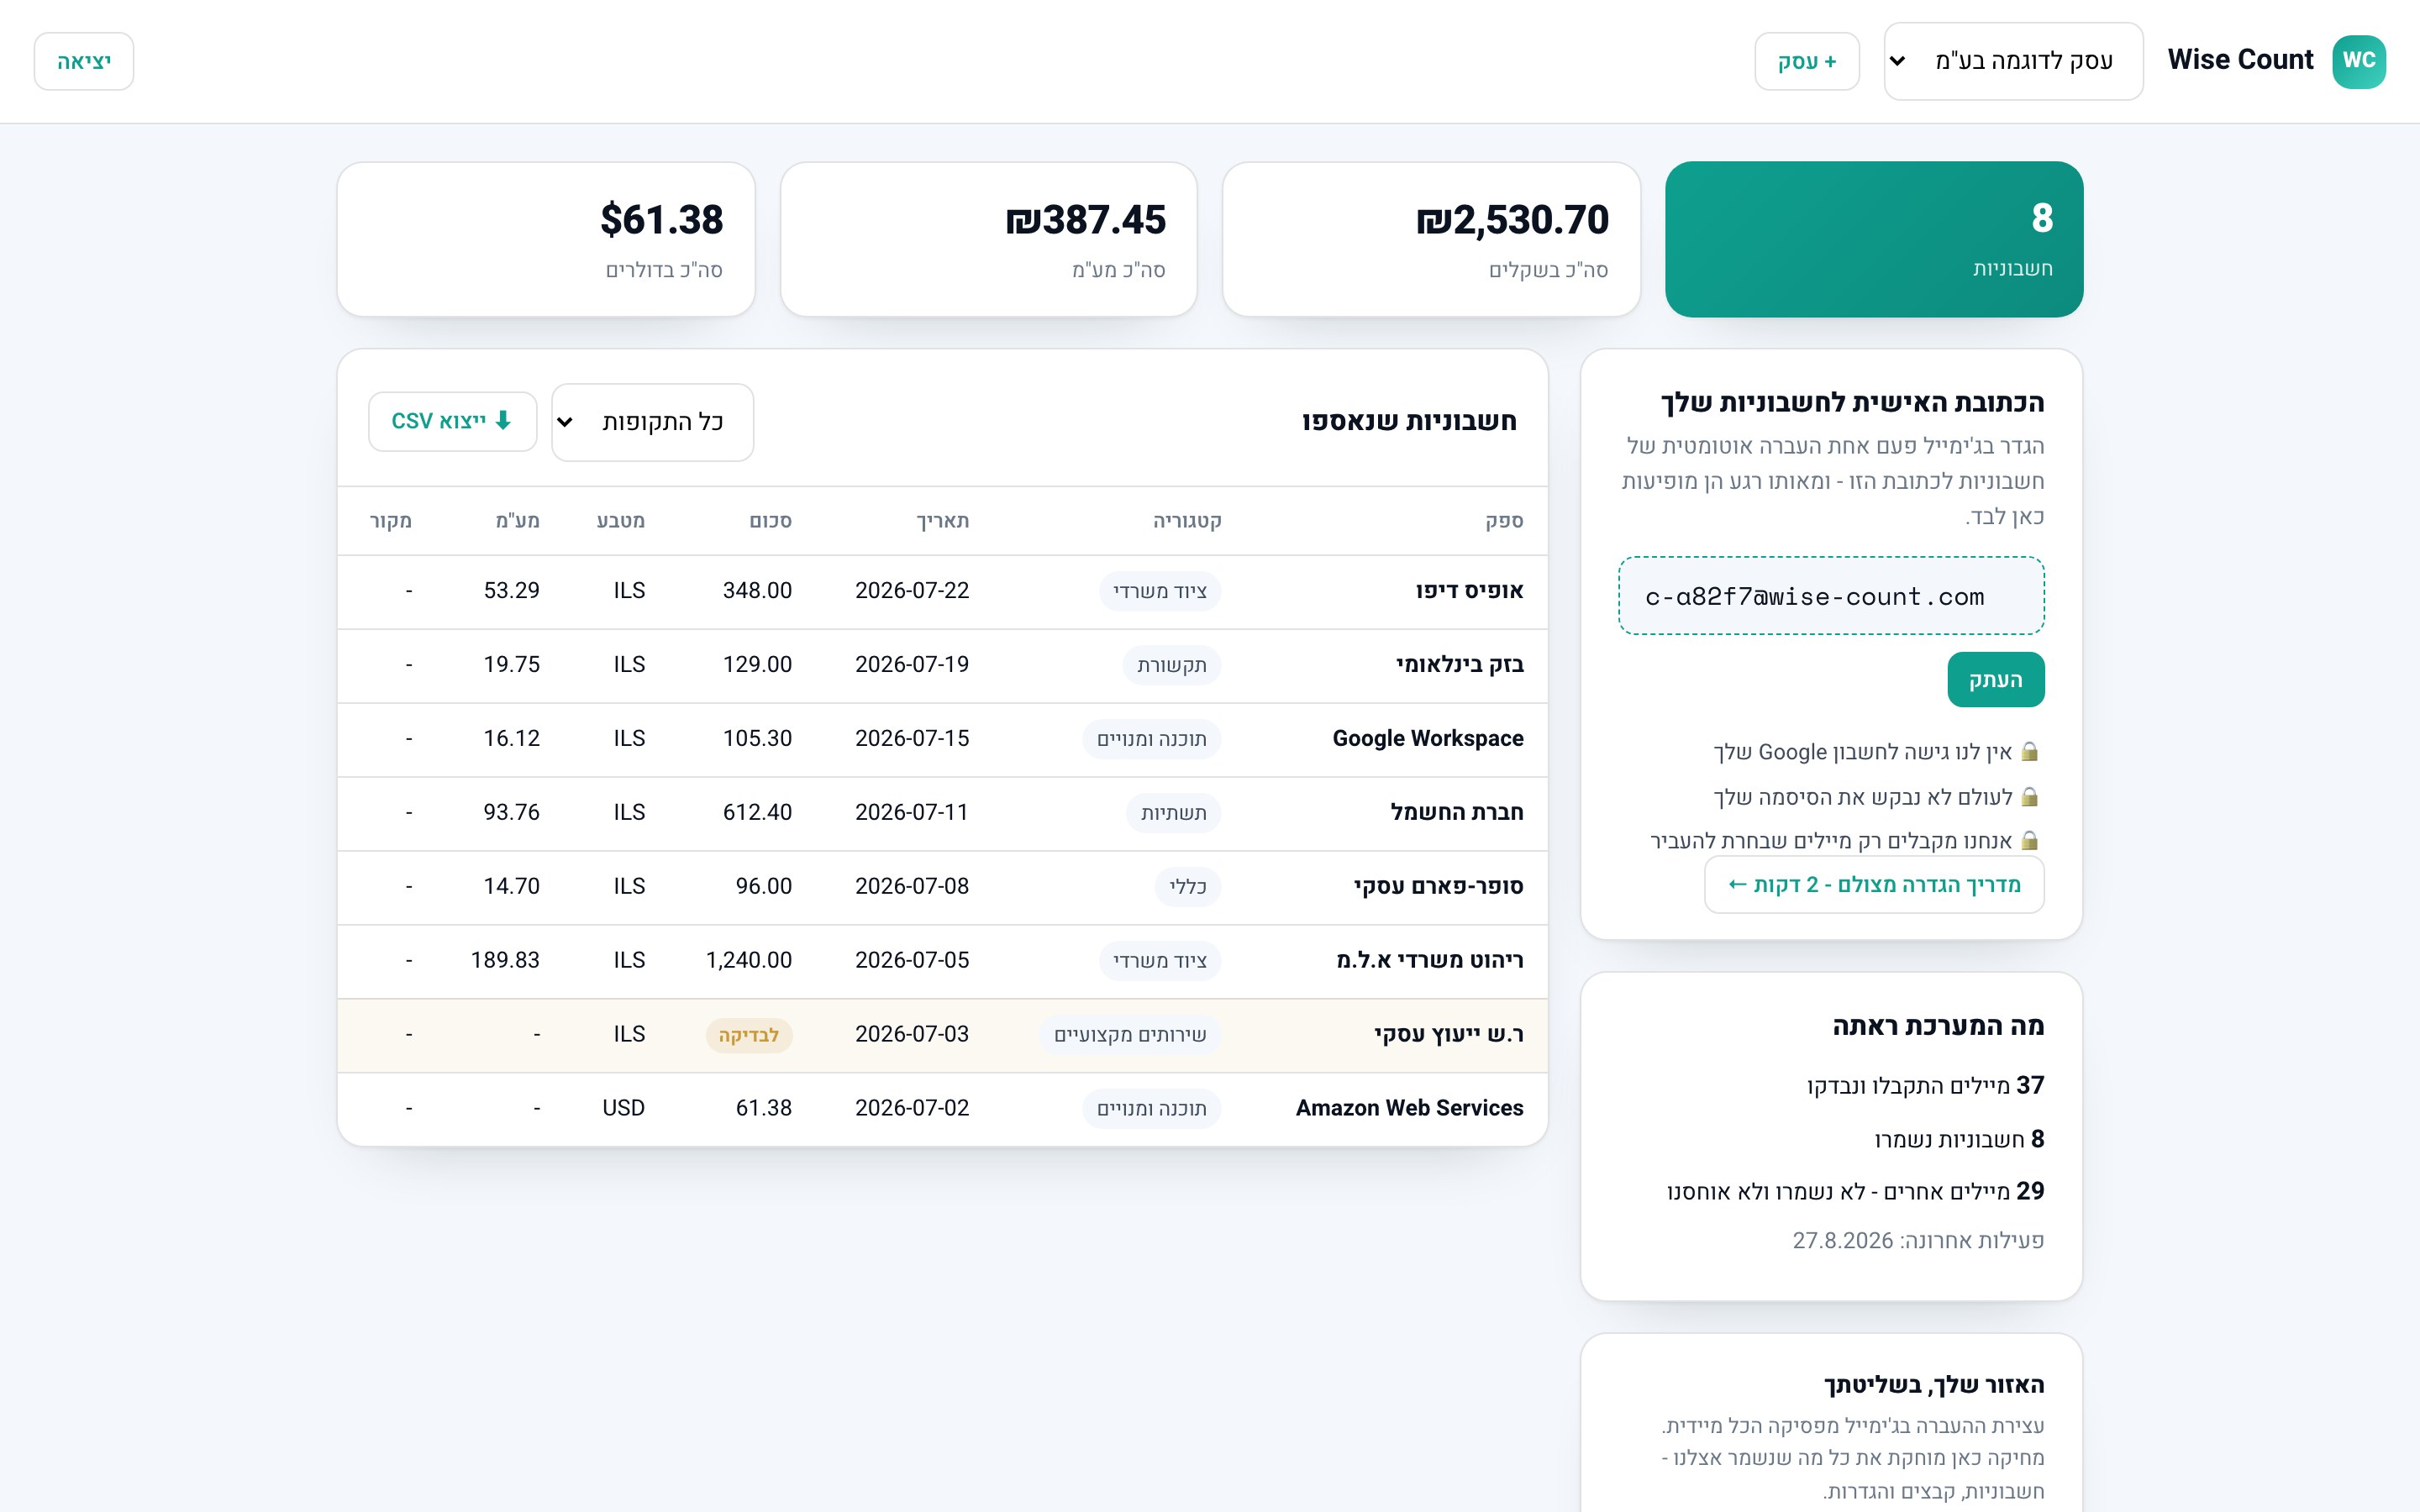Click the email address c-a82f7@wise-count.com box

pyautogui.click(x=1831, y=596)
